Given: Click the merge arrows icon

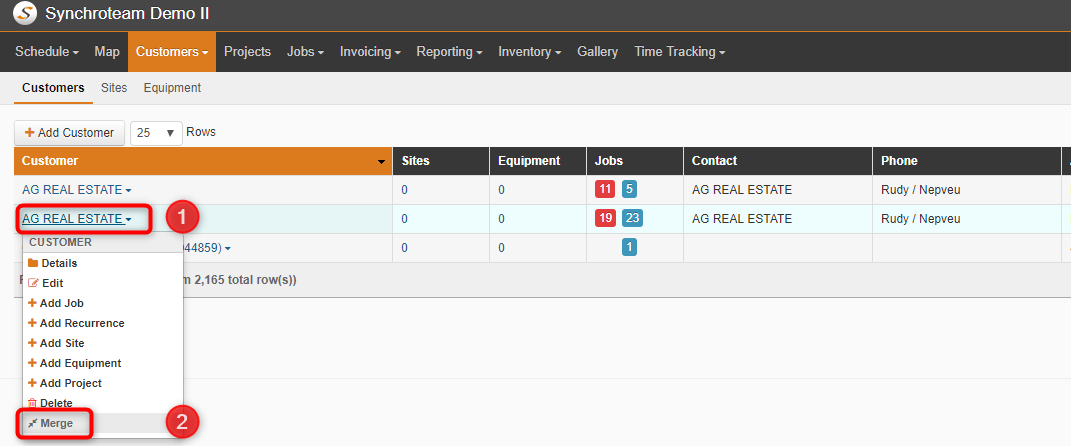Looking at the screenshot, I should [32, 423].
